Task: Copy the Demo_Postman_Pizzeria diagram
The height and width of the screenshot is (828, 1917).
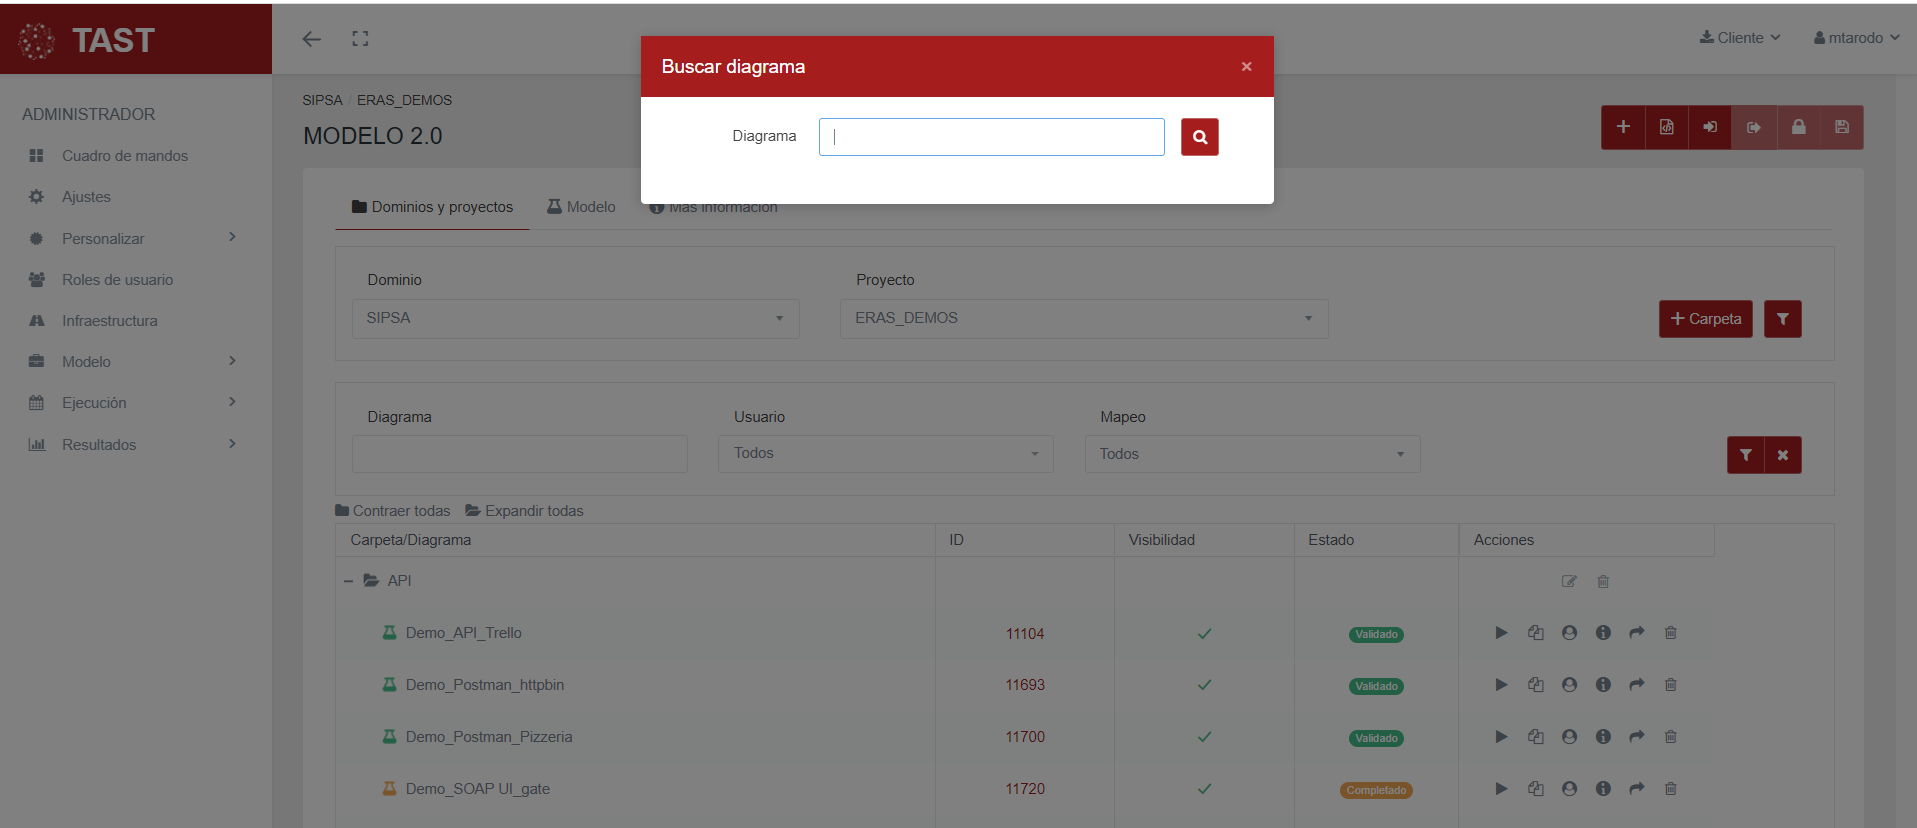Action: 1535,737
